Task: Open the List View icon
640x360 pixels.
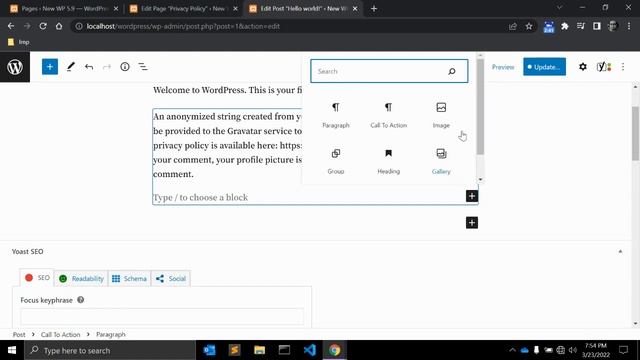Action: 143,67
